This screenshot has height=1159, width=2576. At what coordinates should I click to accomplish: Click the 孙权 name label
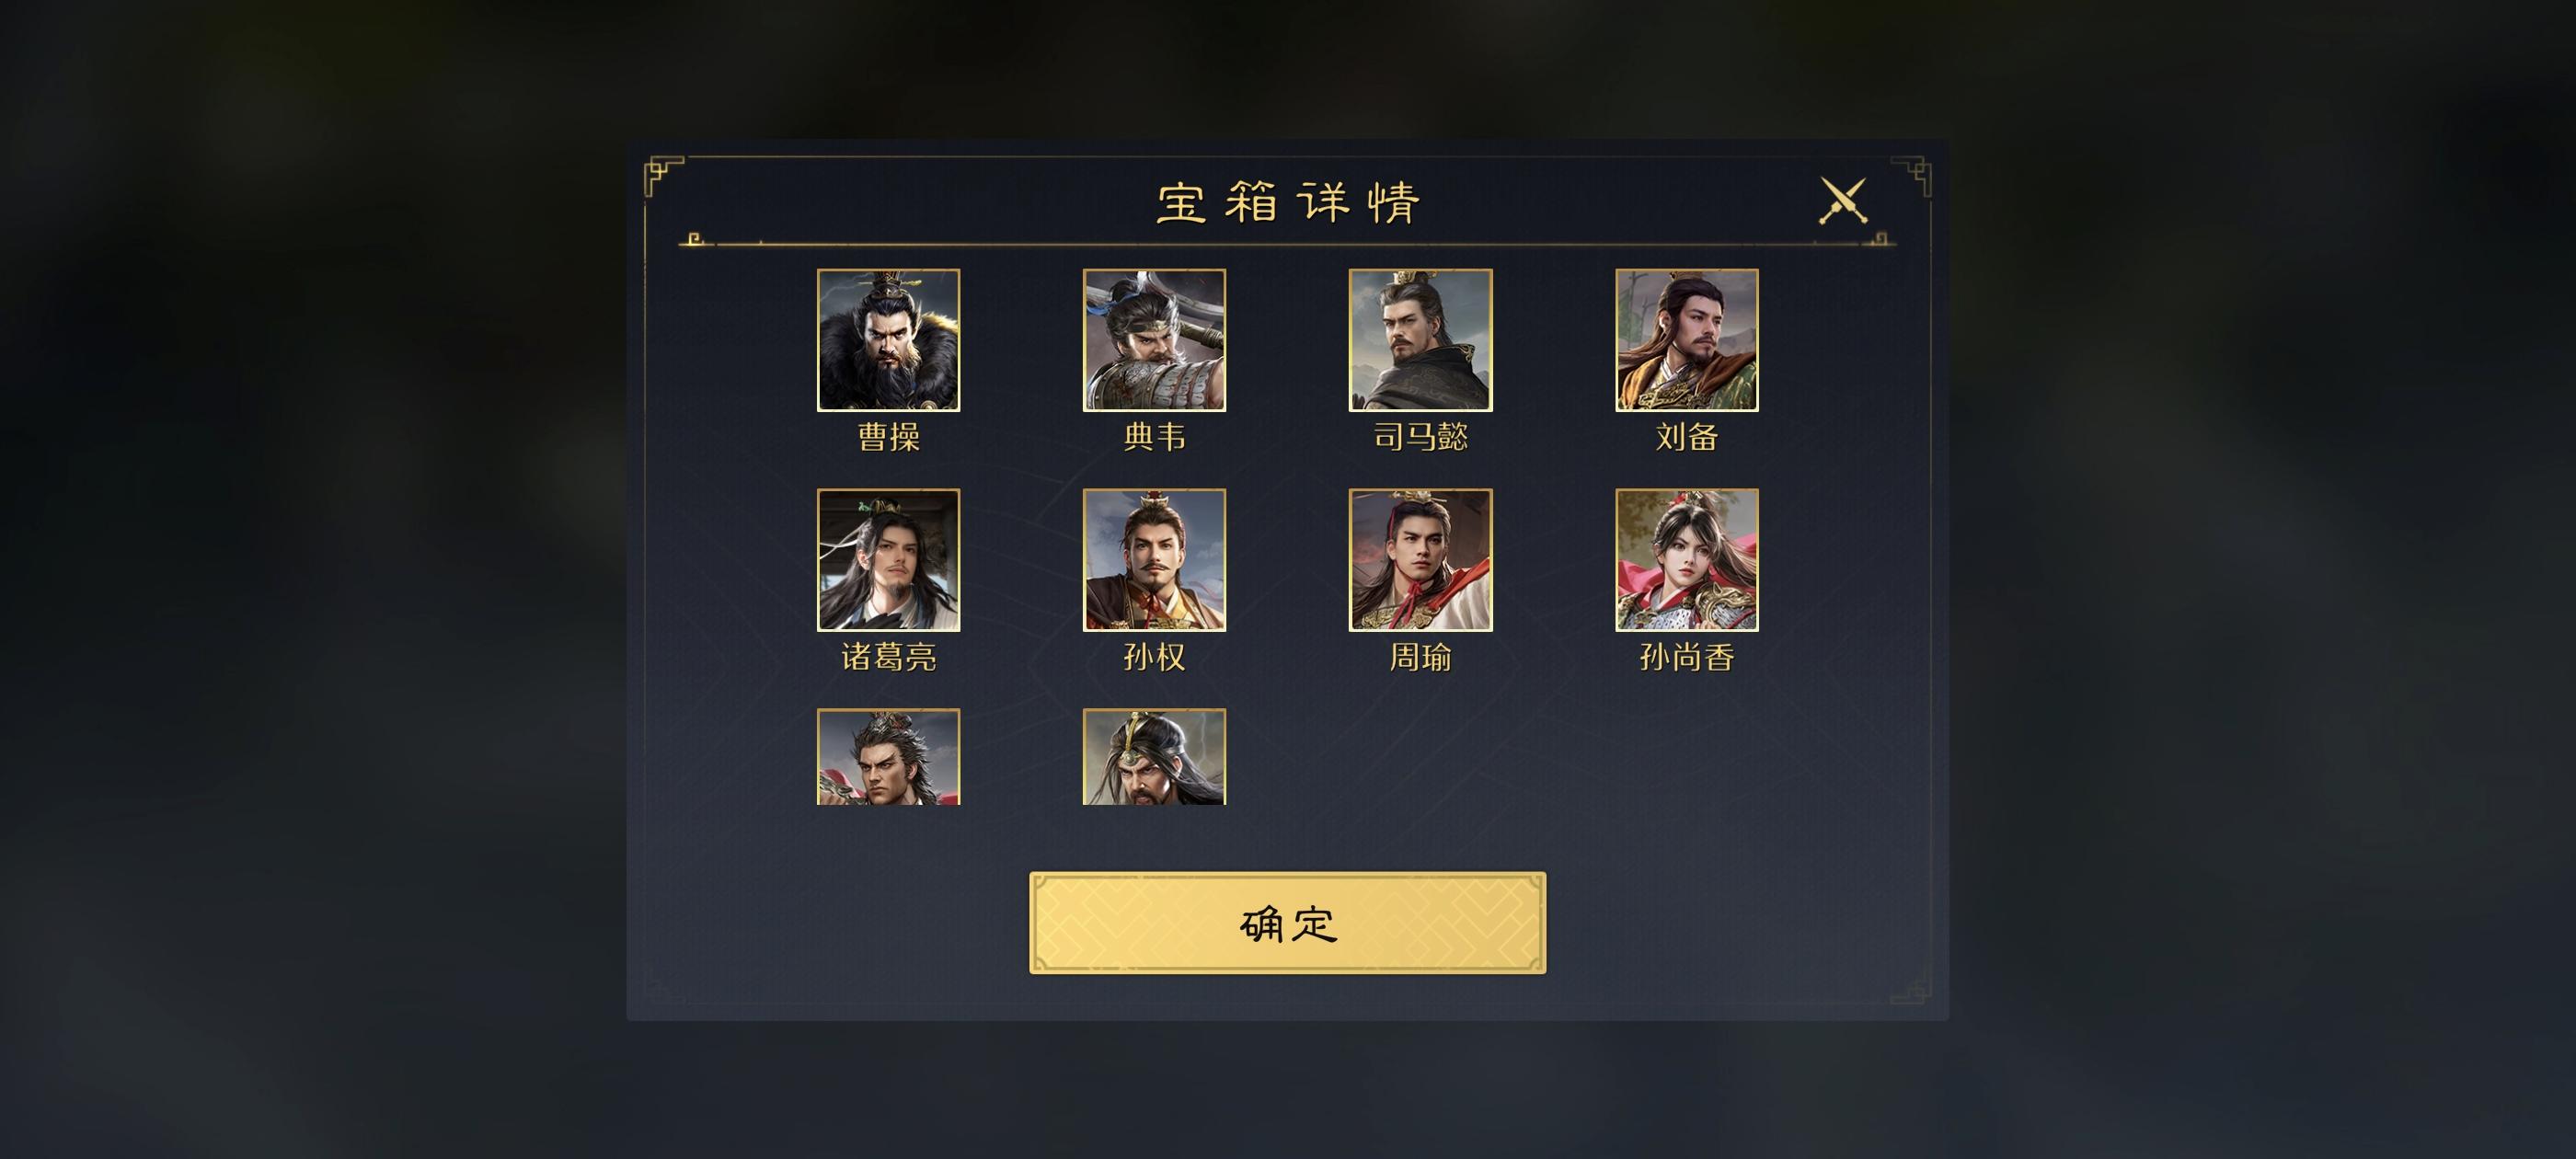pos(1154,657)
